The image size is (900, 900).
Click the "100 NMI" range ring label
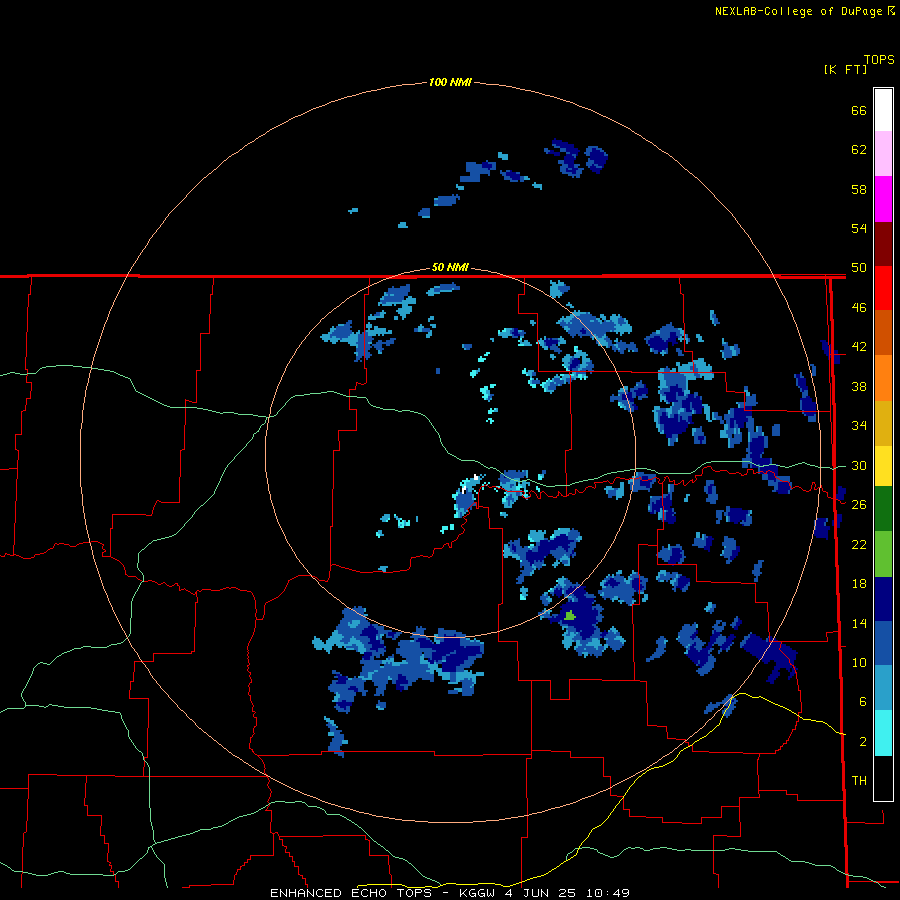point(450,82)
